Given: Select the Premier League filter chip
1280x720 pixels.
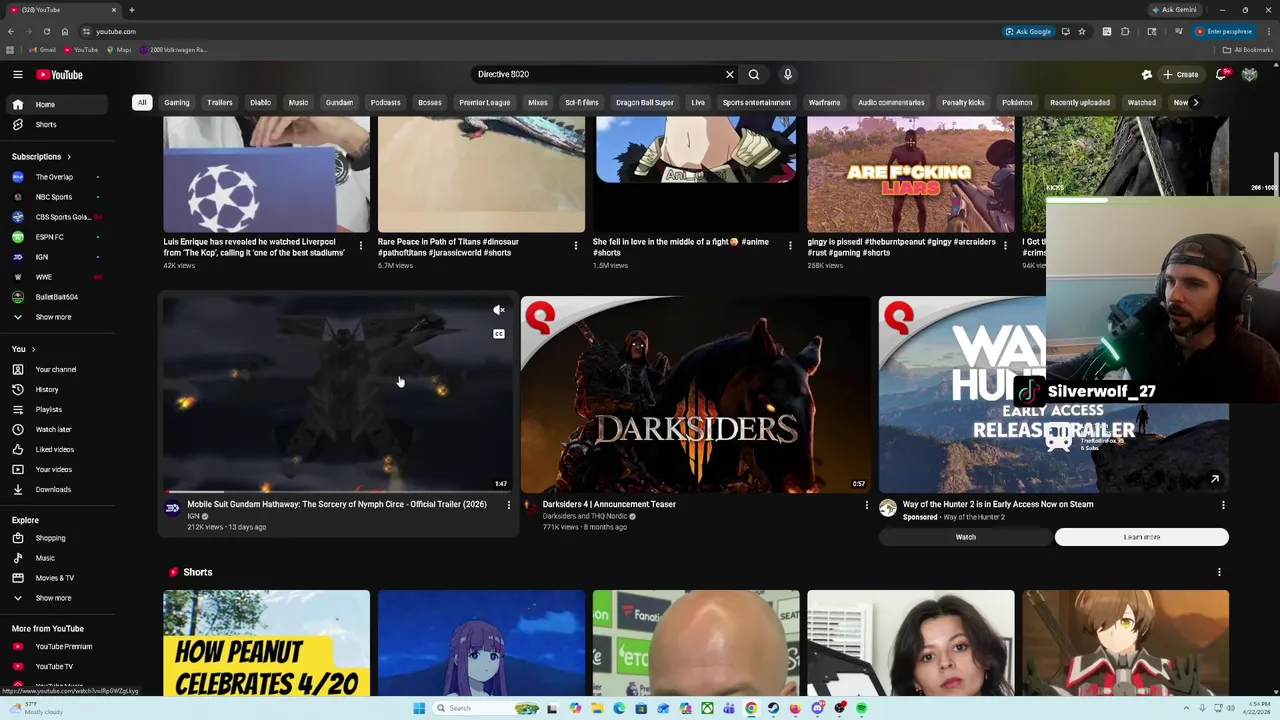Looking at the screenshot, I should [x=485, y=102].
